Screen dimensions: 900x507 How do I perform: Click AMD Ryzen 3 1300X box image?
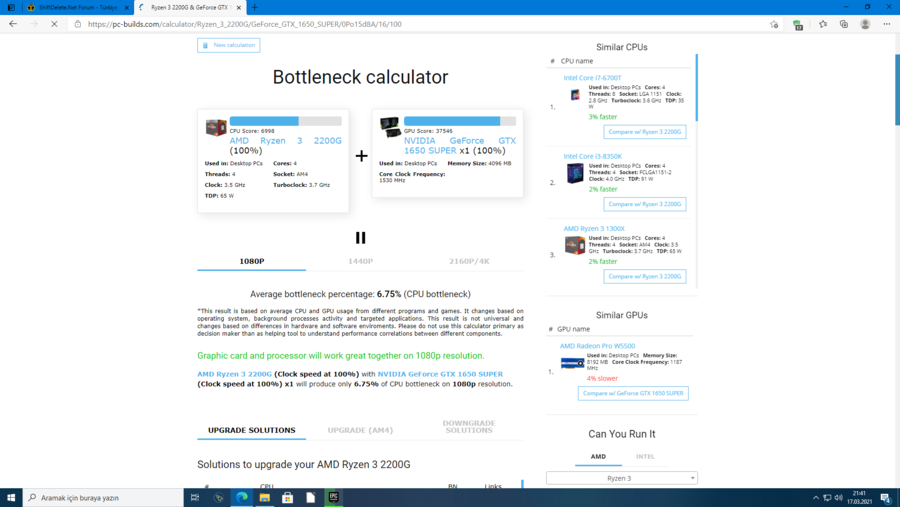(575, 245)
